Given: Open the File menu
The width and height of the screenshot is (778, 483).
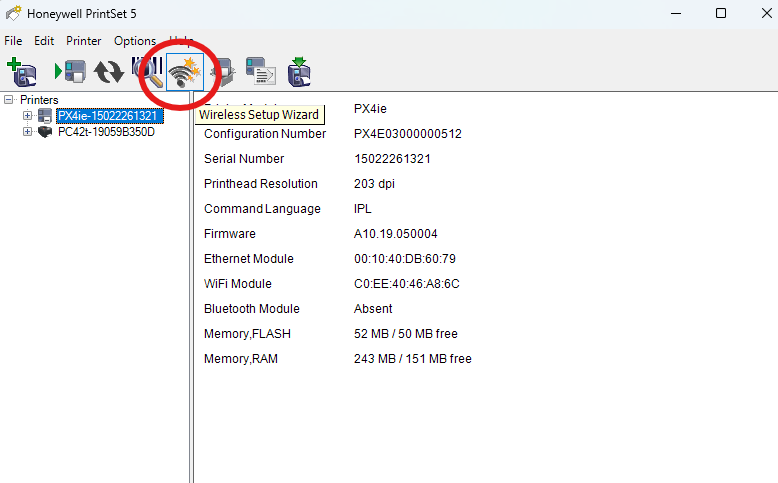Looking at the screenshot, I should click(x=13, y=41).
